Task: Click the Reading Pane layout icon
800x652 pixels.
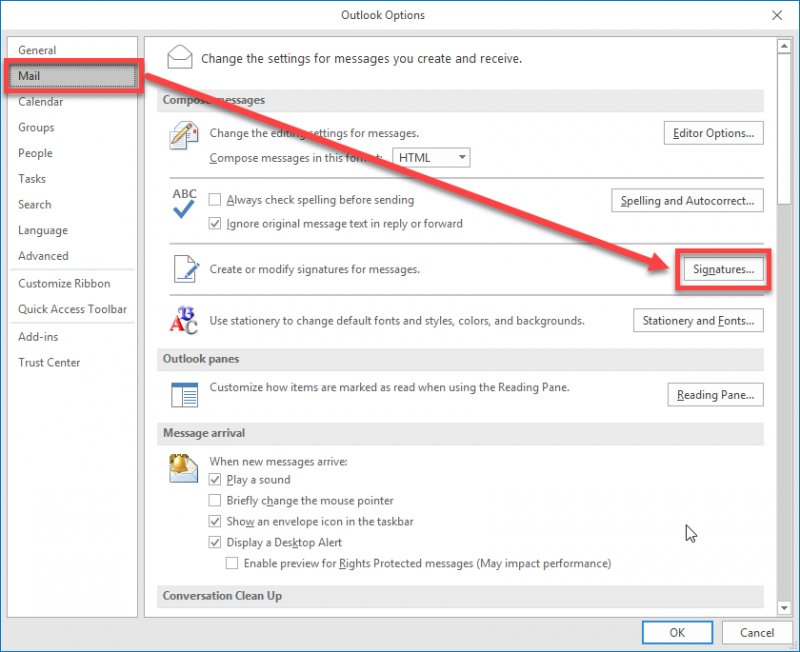Action: click(184, 394)
